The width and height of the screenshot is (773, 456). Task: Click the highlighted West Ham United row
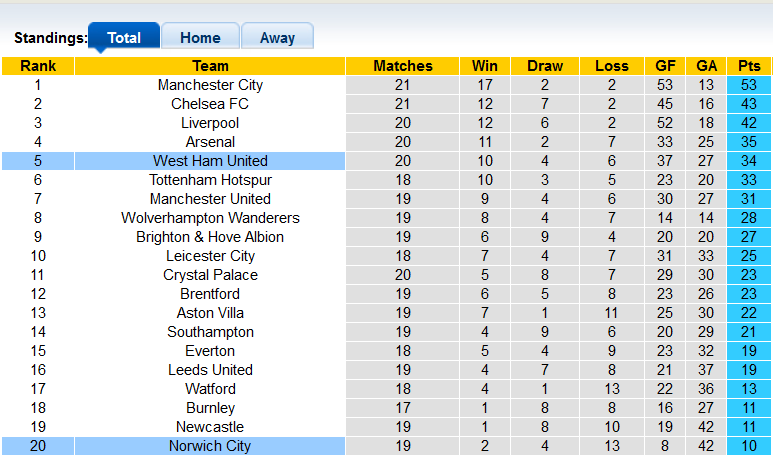tap(210, 161)
